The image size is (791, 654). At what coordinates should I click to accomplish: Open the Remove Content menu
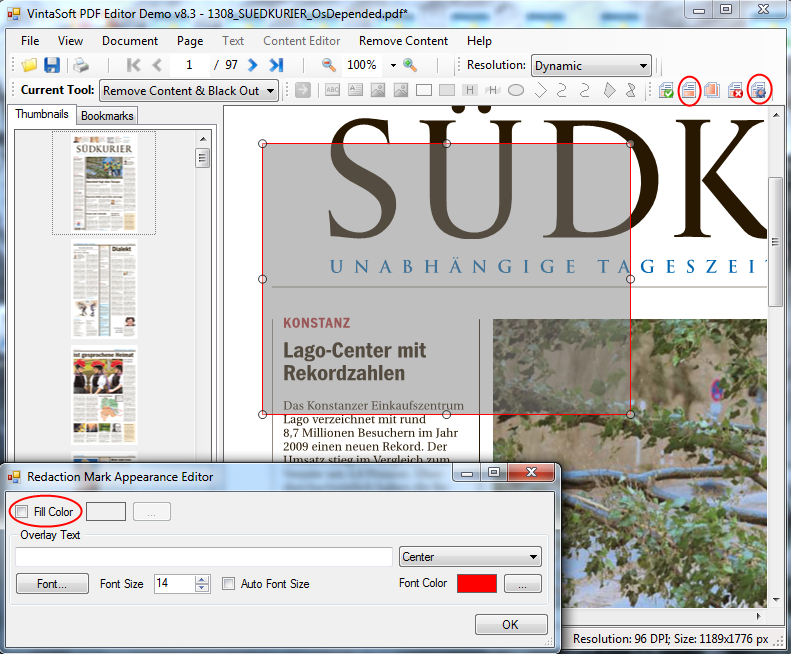[x=403, y=41]
